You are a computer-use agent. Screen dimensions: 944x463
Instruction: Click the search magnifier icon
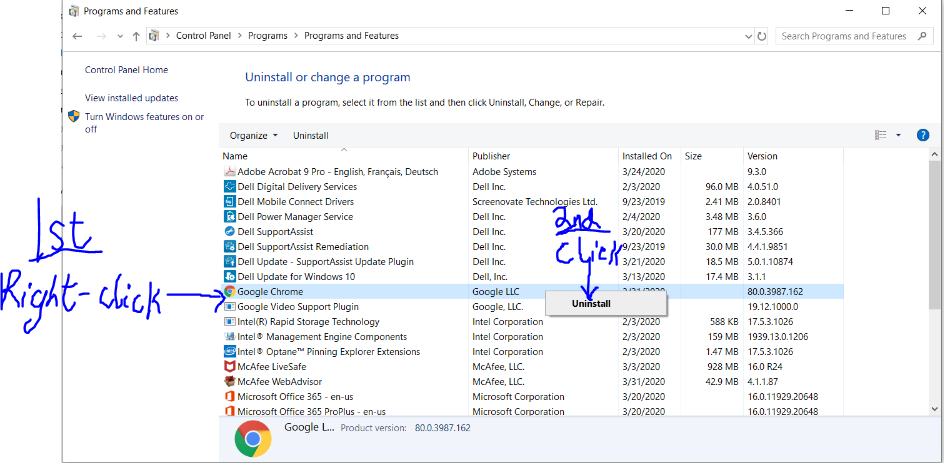pos(922,36)
